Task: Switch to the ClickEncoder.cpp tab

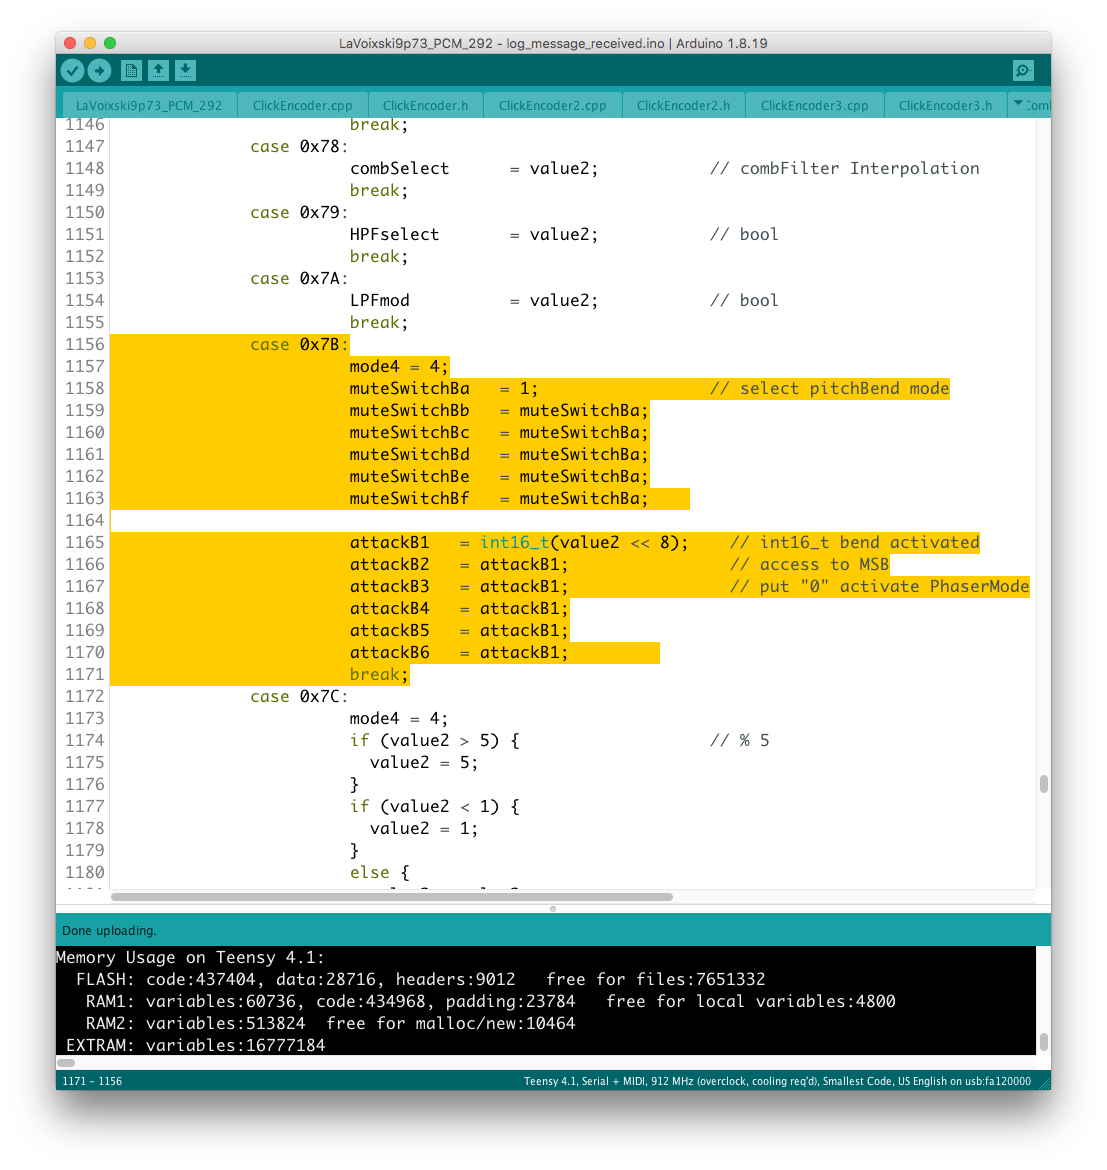Action: tap(302, 105)
